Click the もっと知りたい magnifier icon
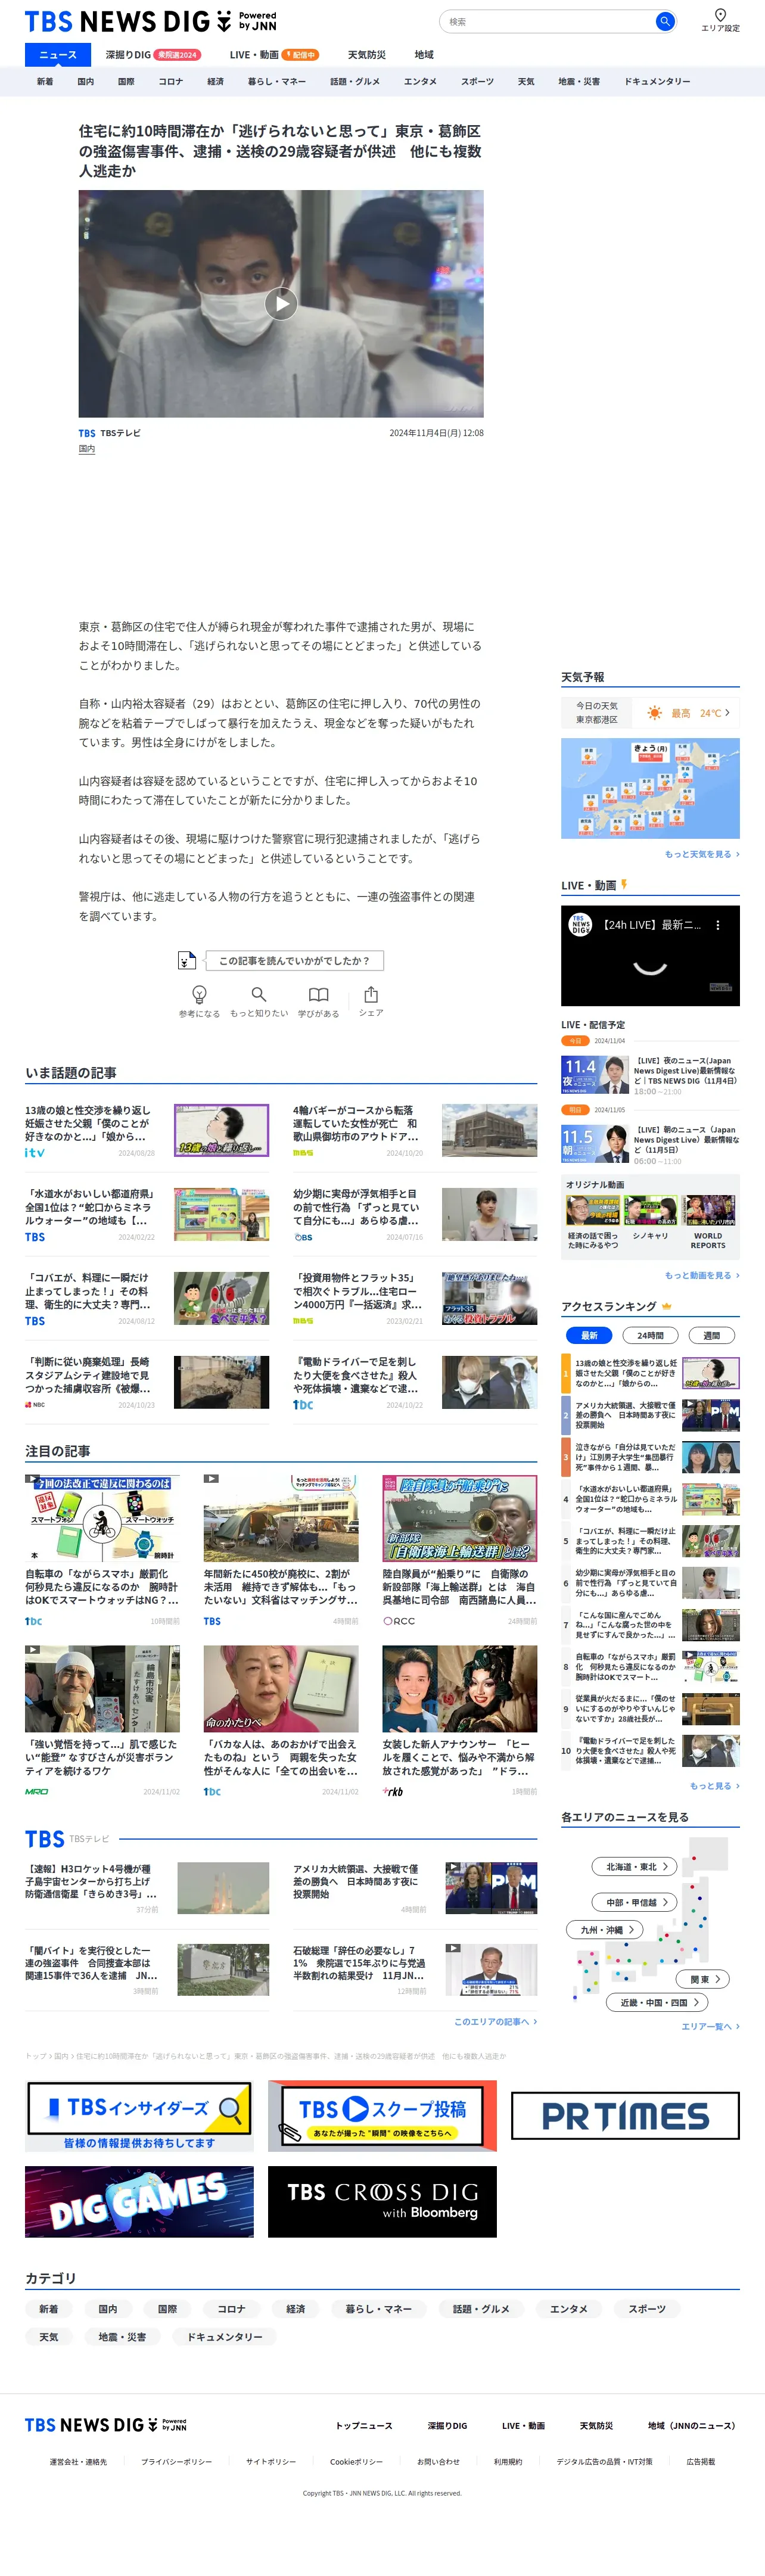Image resolution: width=765 pixels, height=2576 pixels. pos(259,994)
